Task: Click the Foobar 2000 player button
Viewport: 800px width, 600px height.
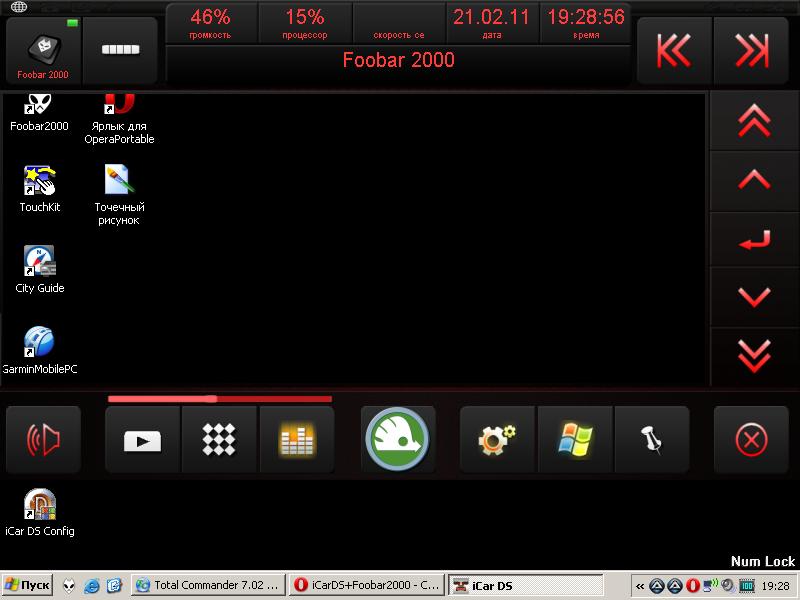Action: point(43,50)
